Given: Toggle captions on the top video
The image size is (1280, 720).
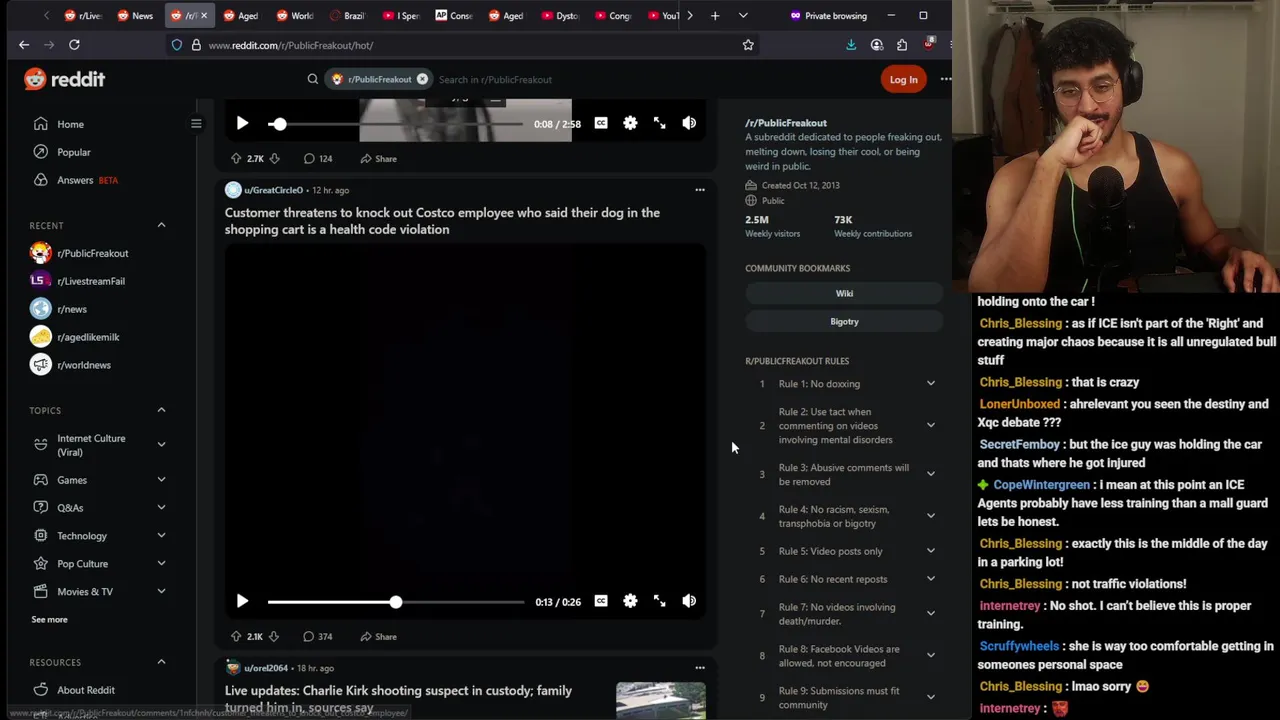Looking at the screenshot, I should (x=601, y=123).
